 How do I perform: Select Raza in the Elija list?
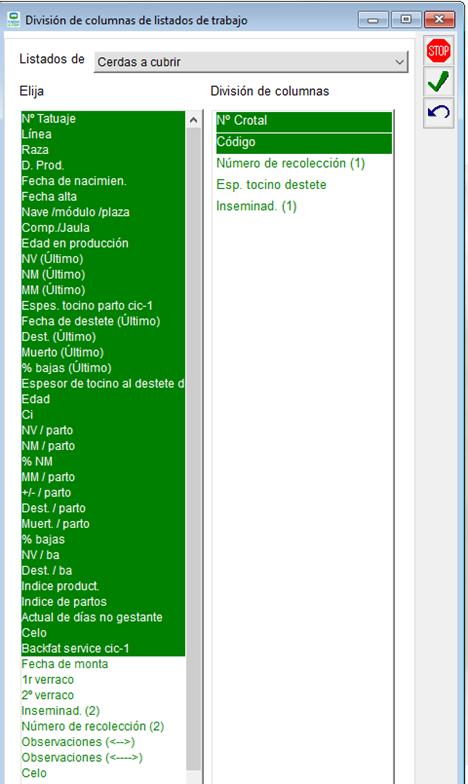click(x=103, y=150)
